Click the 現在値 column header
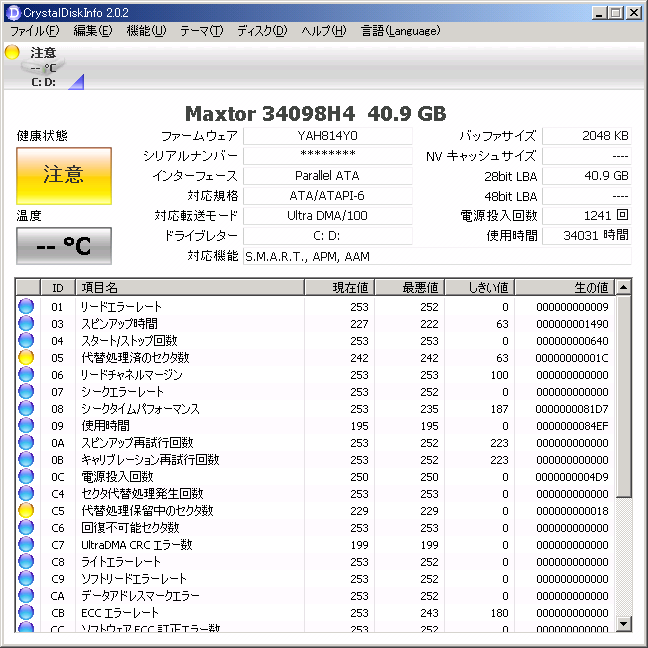 click(339, 287)
